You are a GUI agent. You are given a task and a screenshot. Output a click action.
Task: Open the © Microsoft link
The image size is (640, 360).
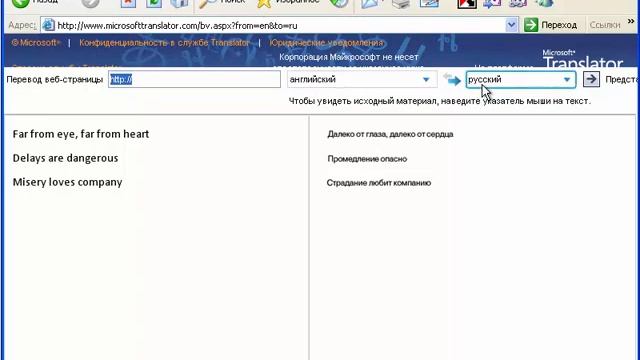[36, 42]
